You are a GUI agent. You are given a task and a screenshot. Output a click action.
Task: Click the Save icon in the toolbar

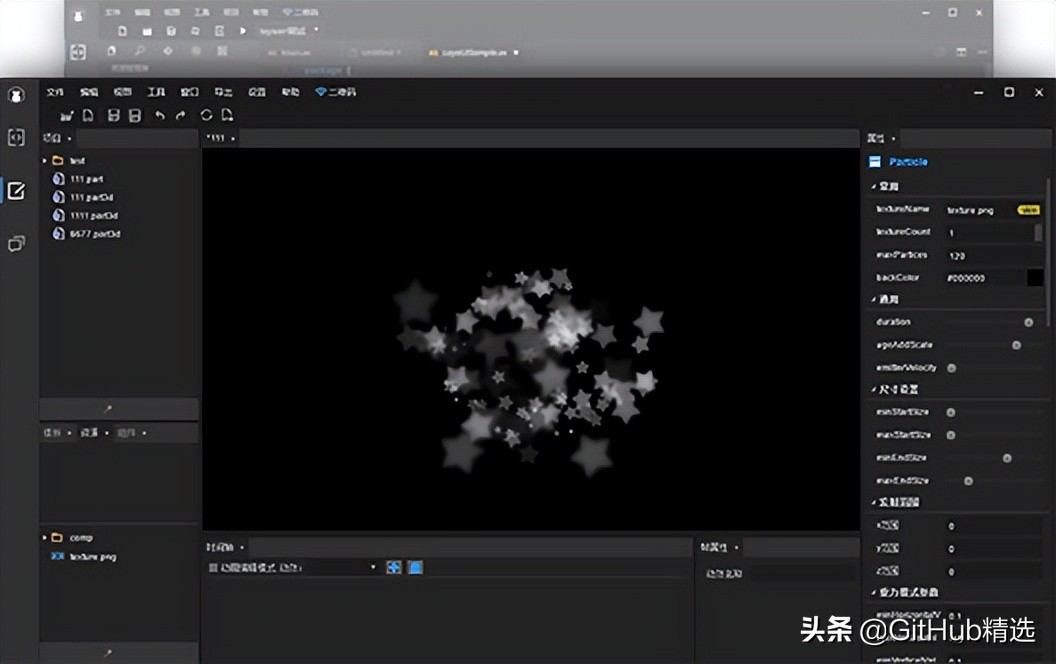coord(113,114)
